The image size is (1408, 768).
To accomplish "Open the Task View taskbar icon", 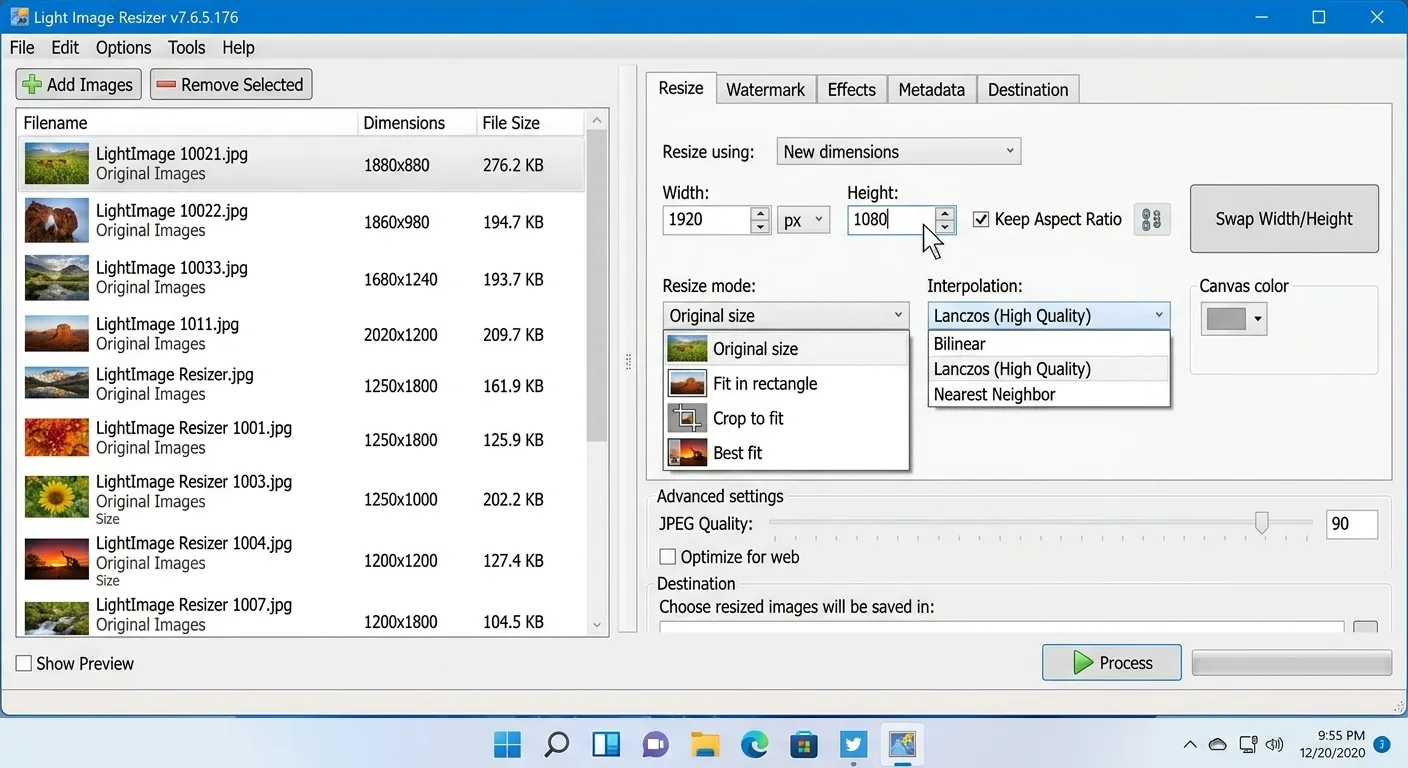I will [x=606, y=744].
